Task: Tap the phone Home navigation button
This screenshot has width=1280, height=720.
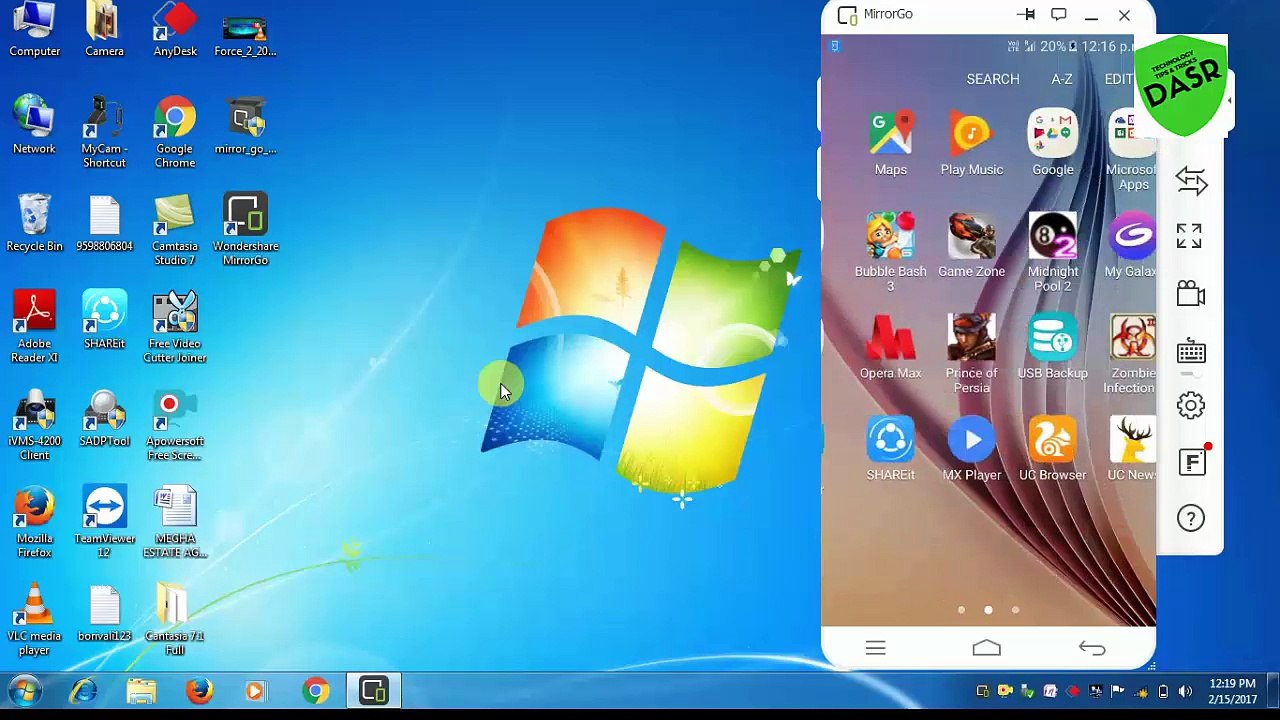Action: coord(986,648)
